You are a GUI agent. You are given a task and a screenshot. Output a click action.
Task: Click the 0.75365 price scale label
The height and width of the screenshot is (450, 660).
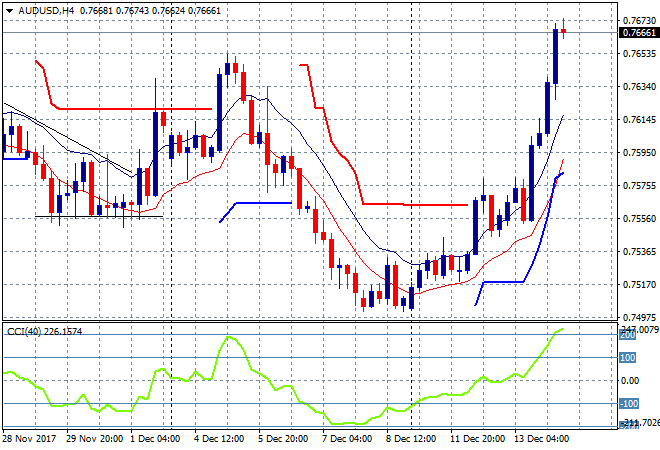(639, 251)
